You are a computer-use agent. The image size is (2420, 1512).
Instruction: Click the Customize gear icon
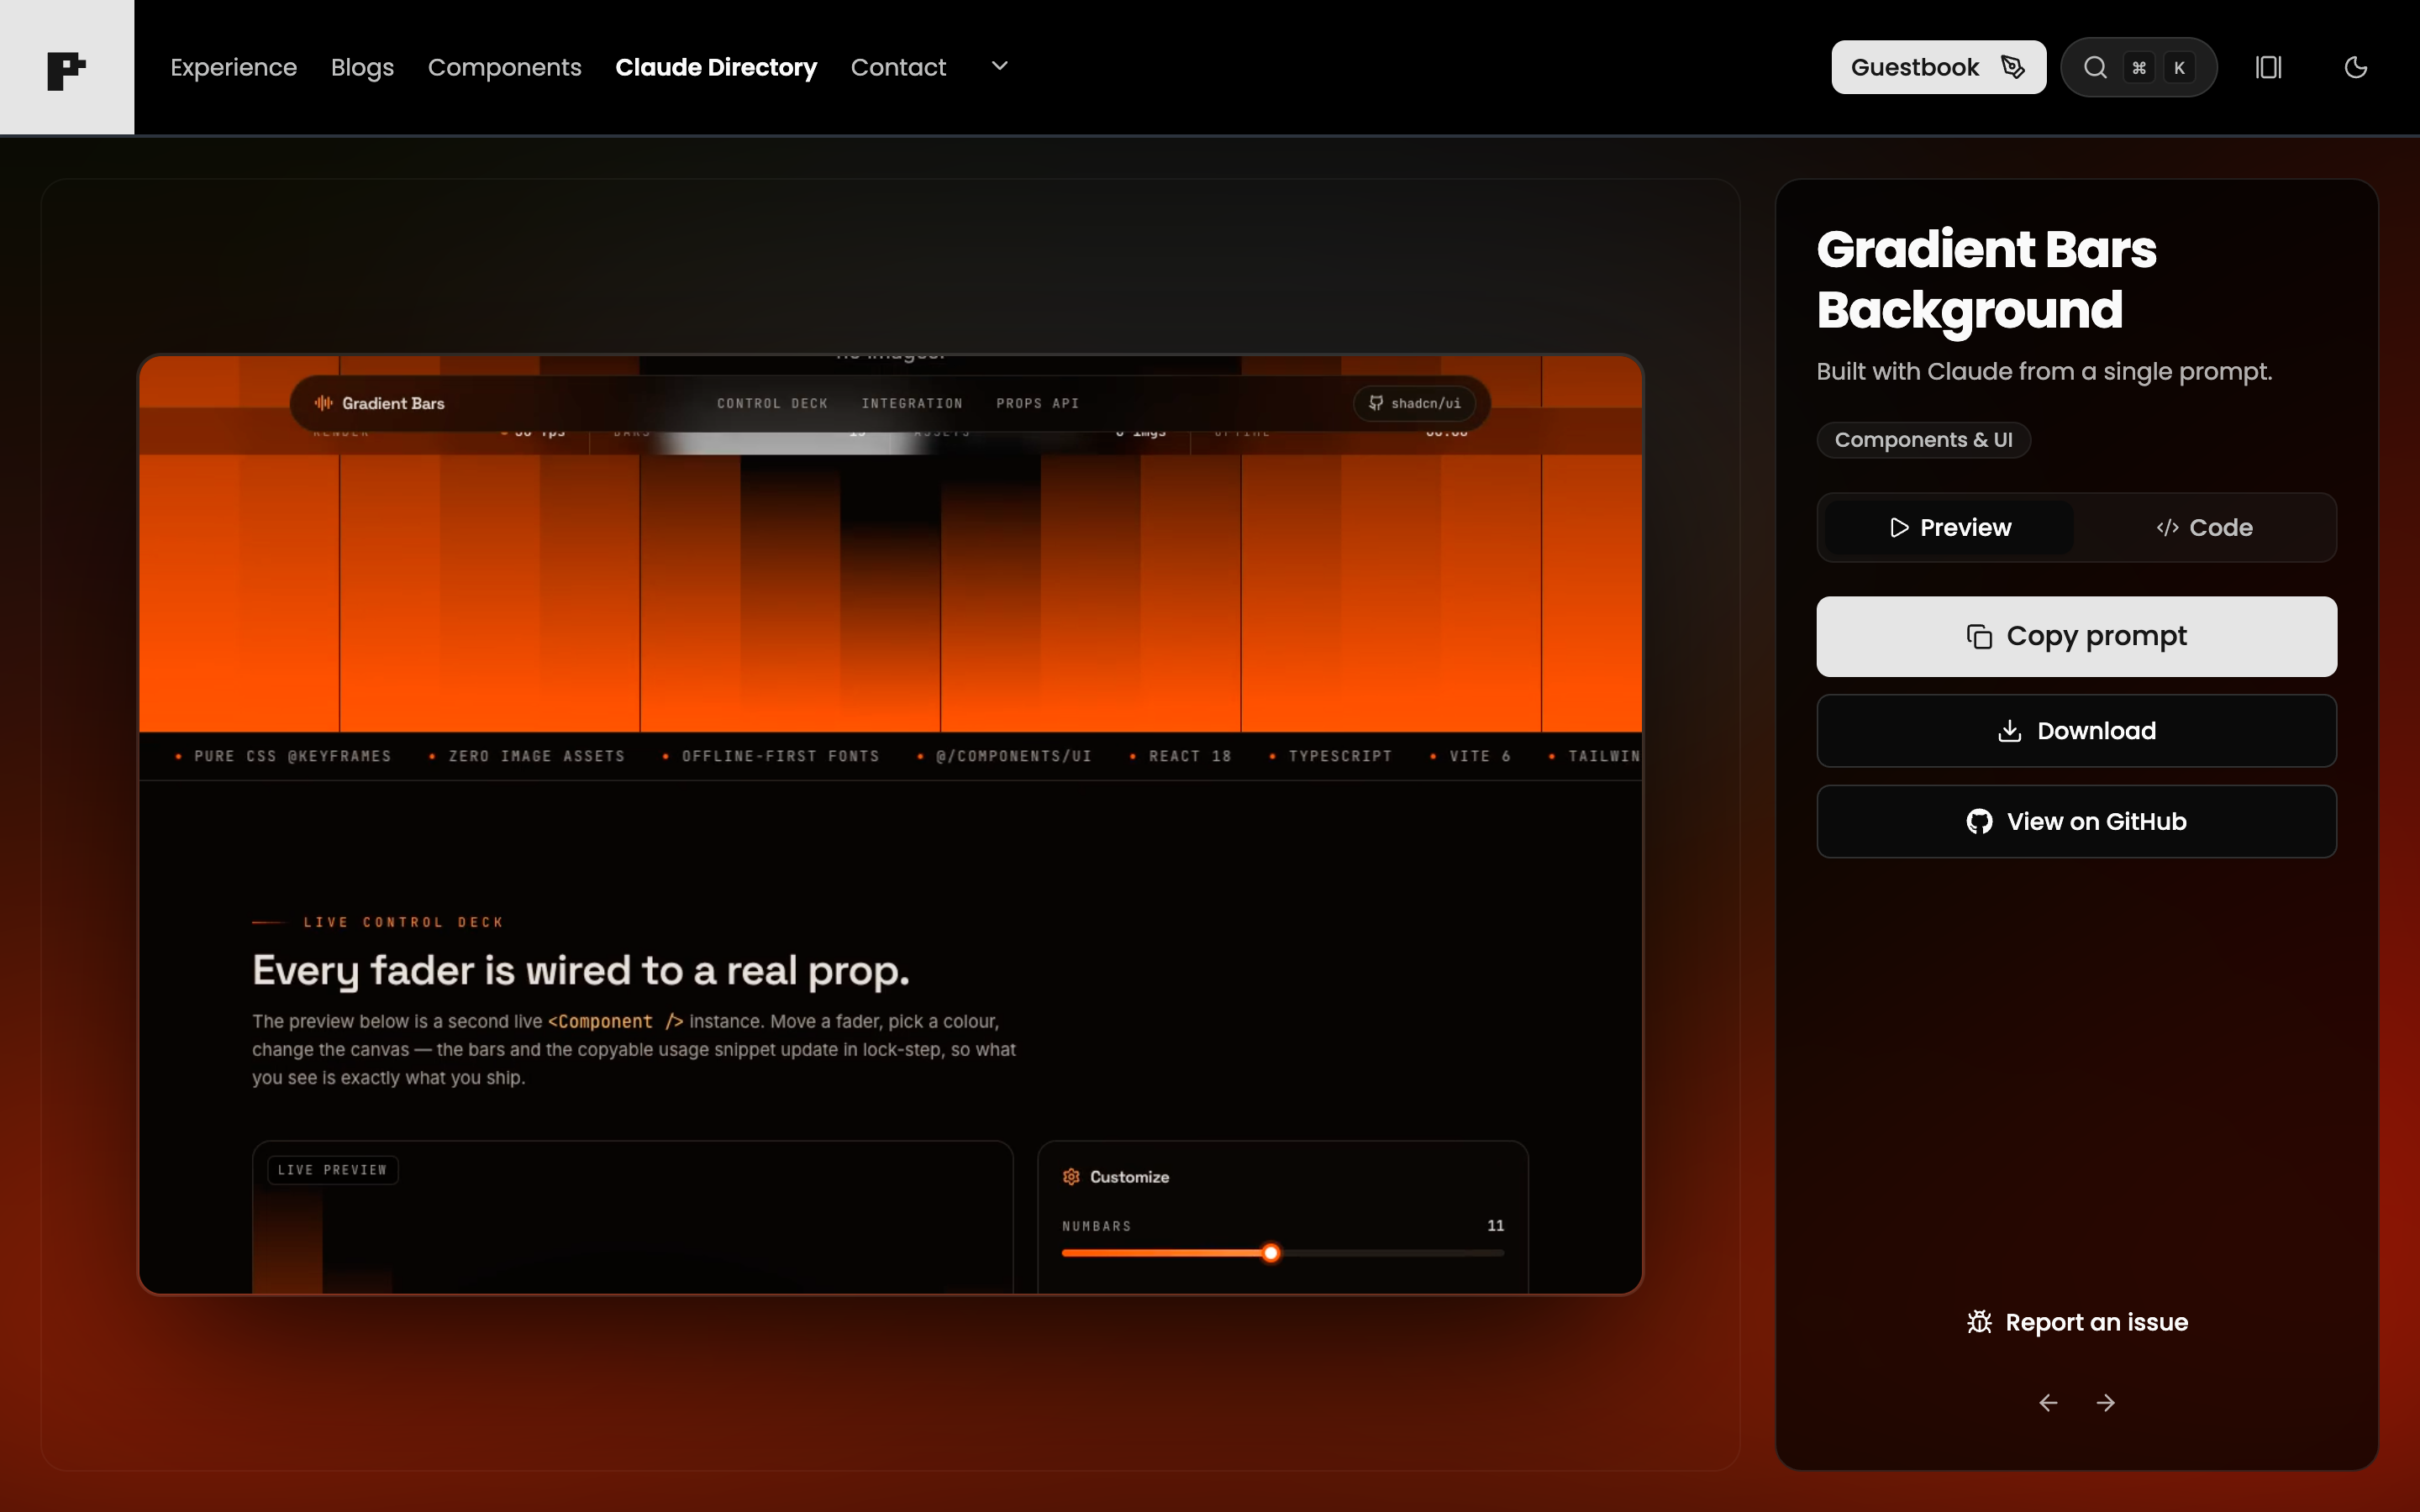pos(1071,1177)
